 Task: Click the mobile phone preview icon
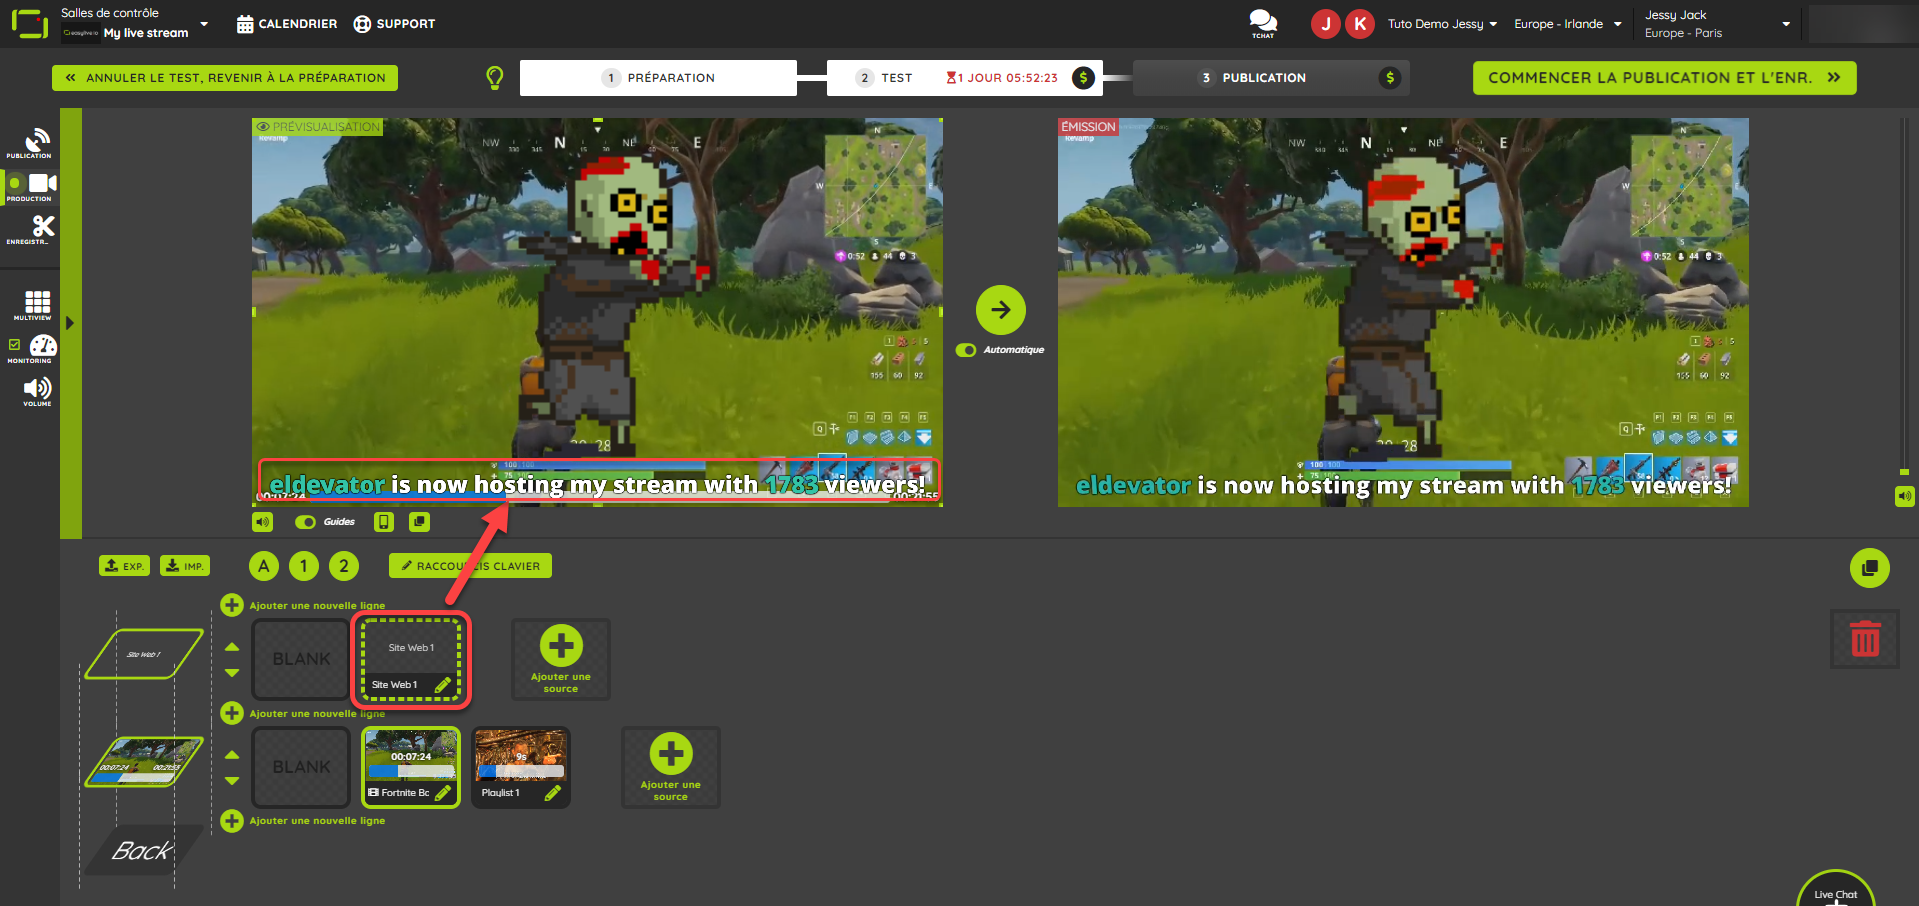[x=383, y=522]
